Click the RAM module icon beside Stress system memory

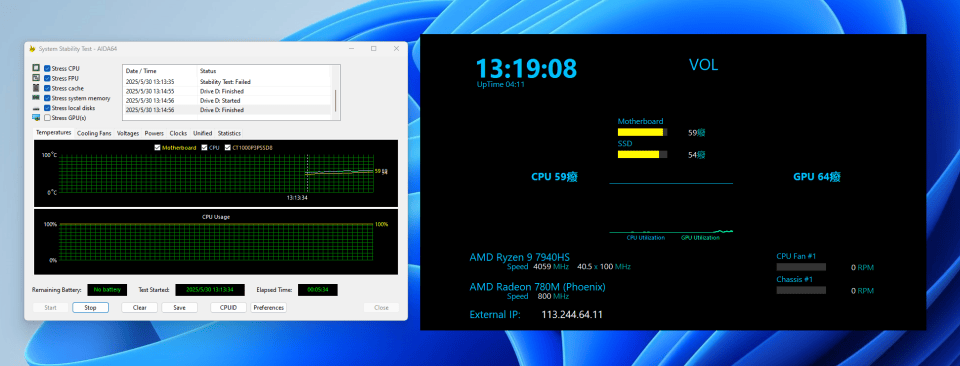pyautogui.click(x=36, y=98)
